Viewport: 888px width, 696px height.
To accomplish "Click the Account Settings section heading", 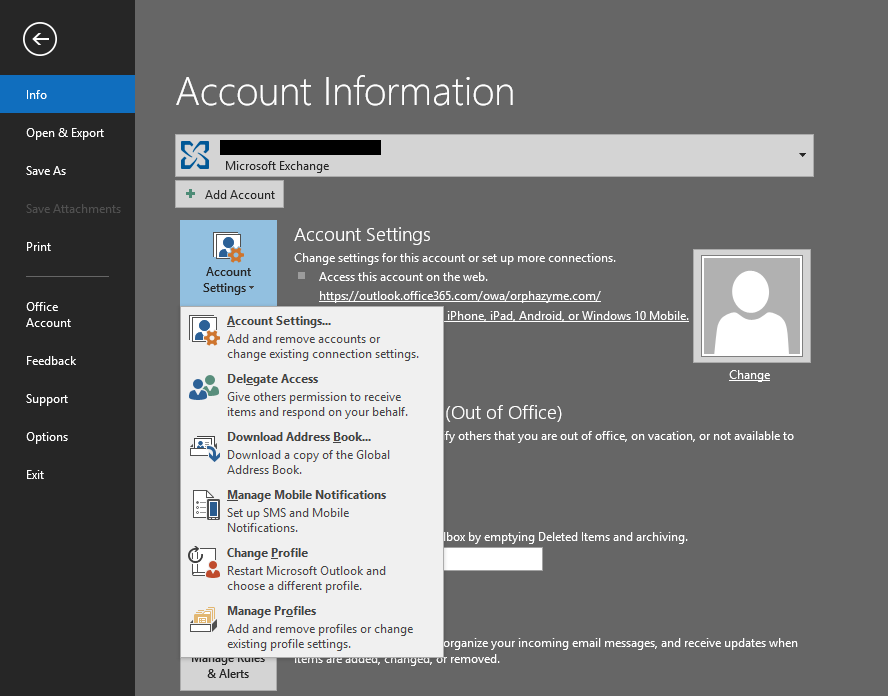I will 362,234.
